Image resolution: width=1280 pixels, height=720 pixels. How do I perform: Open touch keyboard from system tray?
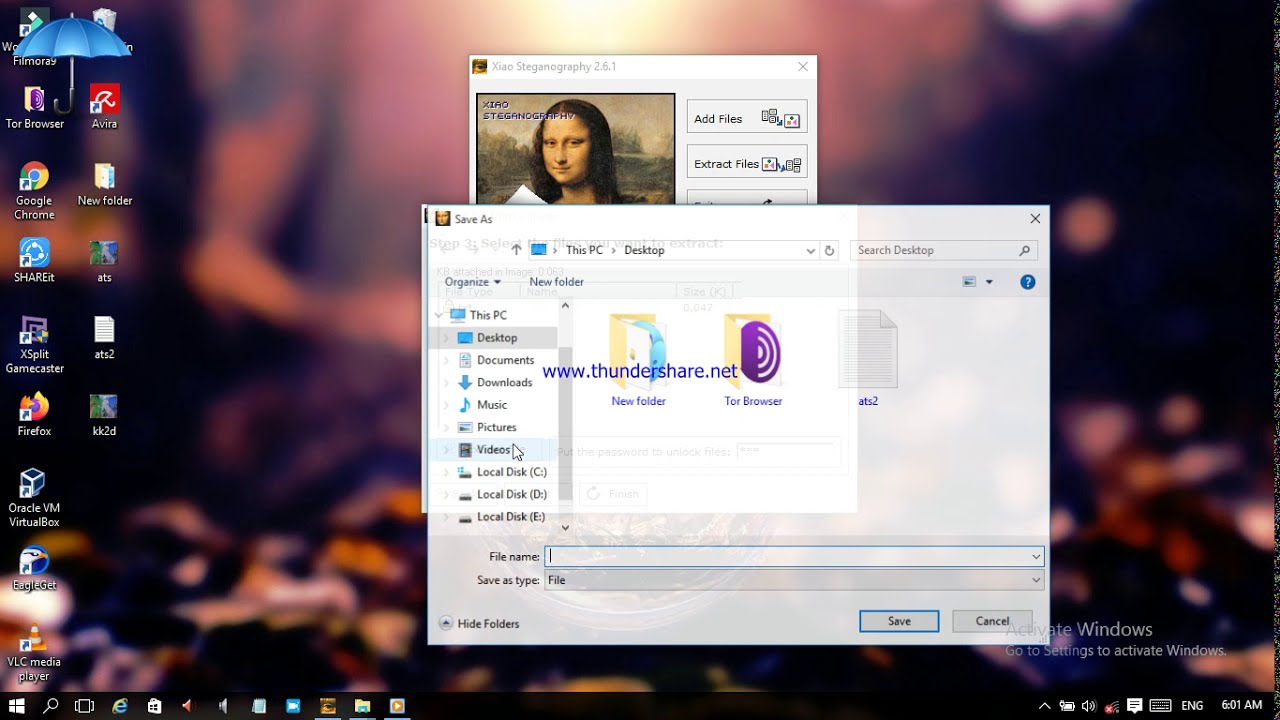pos(1162,706)
